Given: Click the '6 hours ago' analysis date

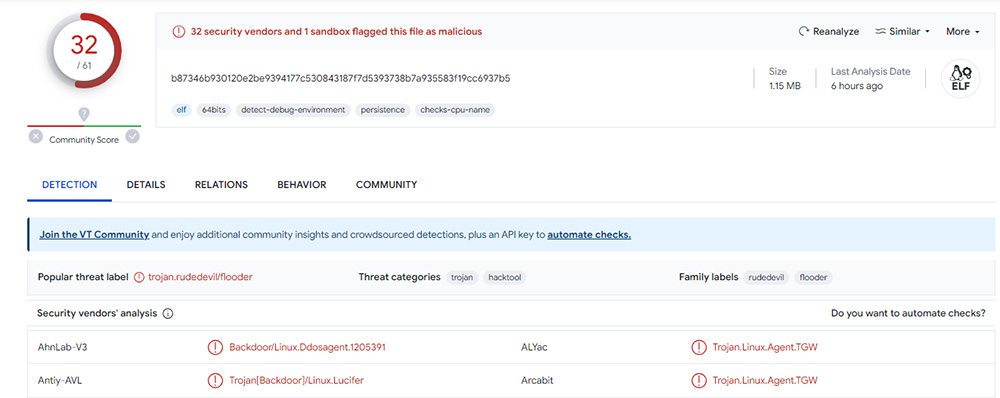Looking at the screenshot, I should 857,86.
